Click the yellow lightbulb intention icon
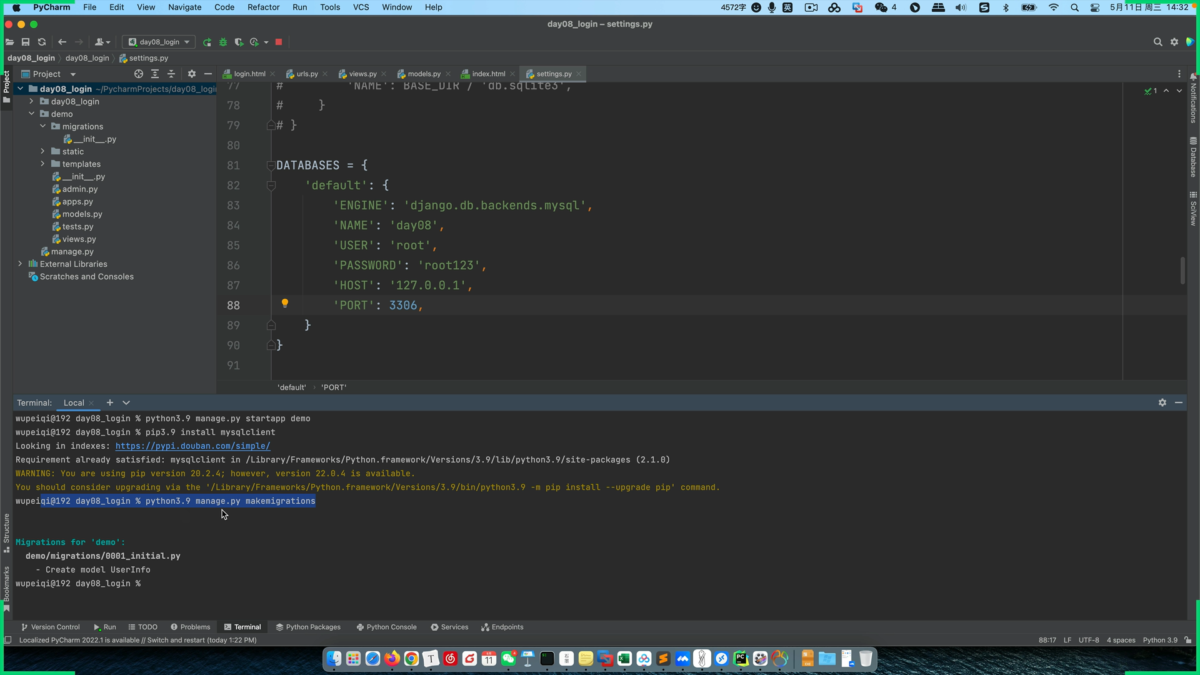 pyautogui.click(x=285, y=303)
